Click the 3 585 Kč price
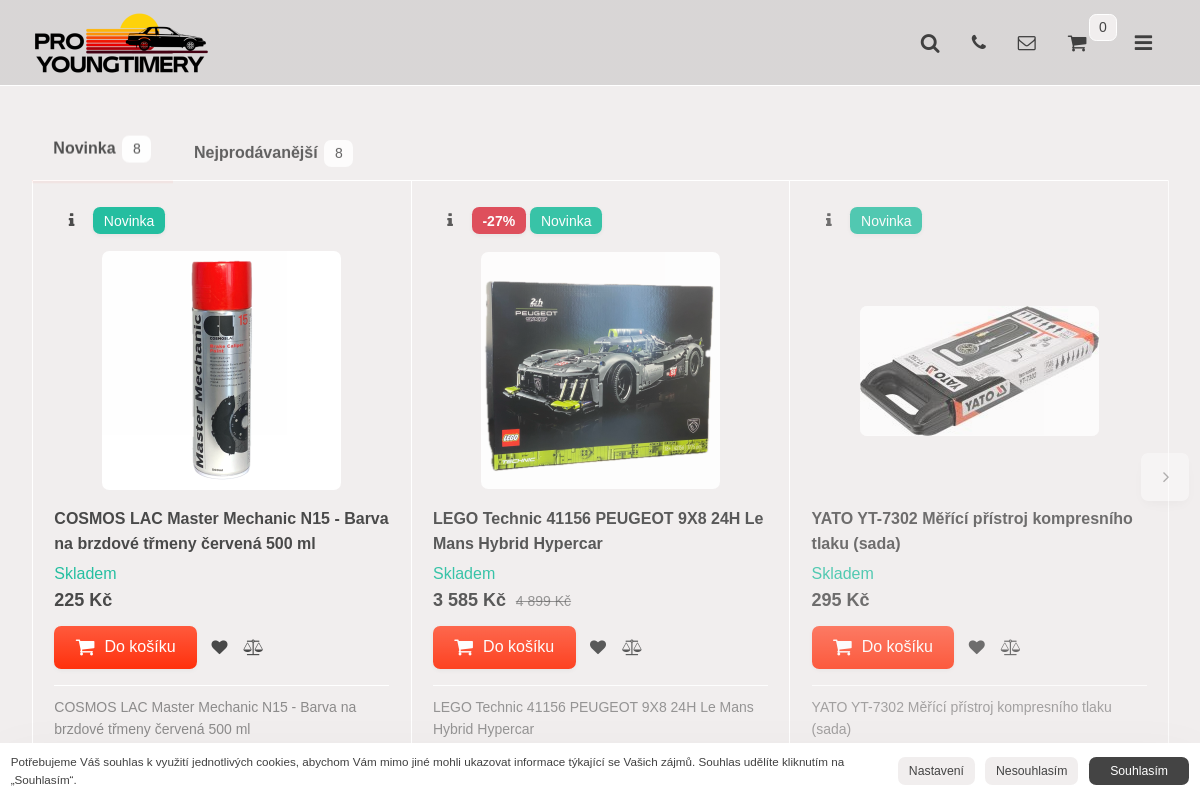 pos(469,600)
